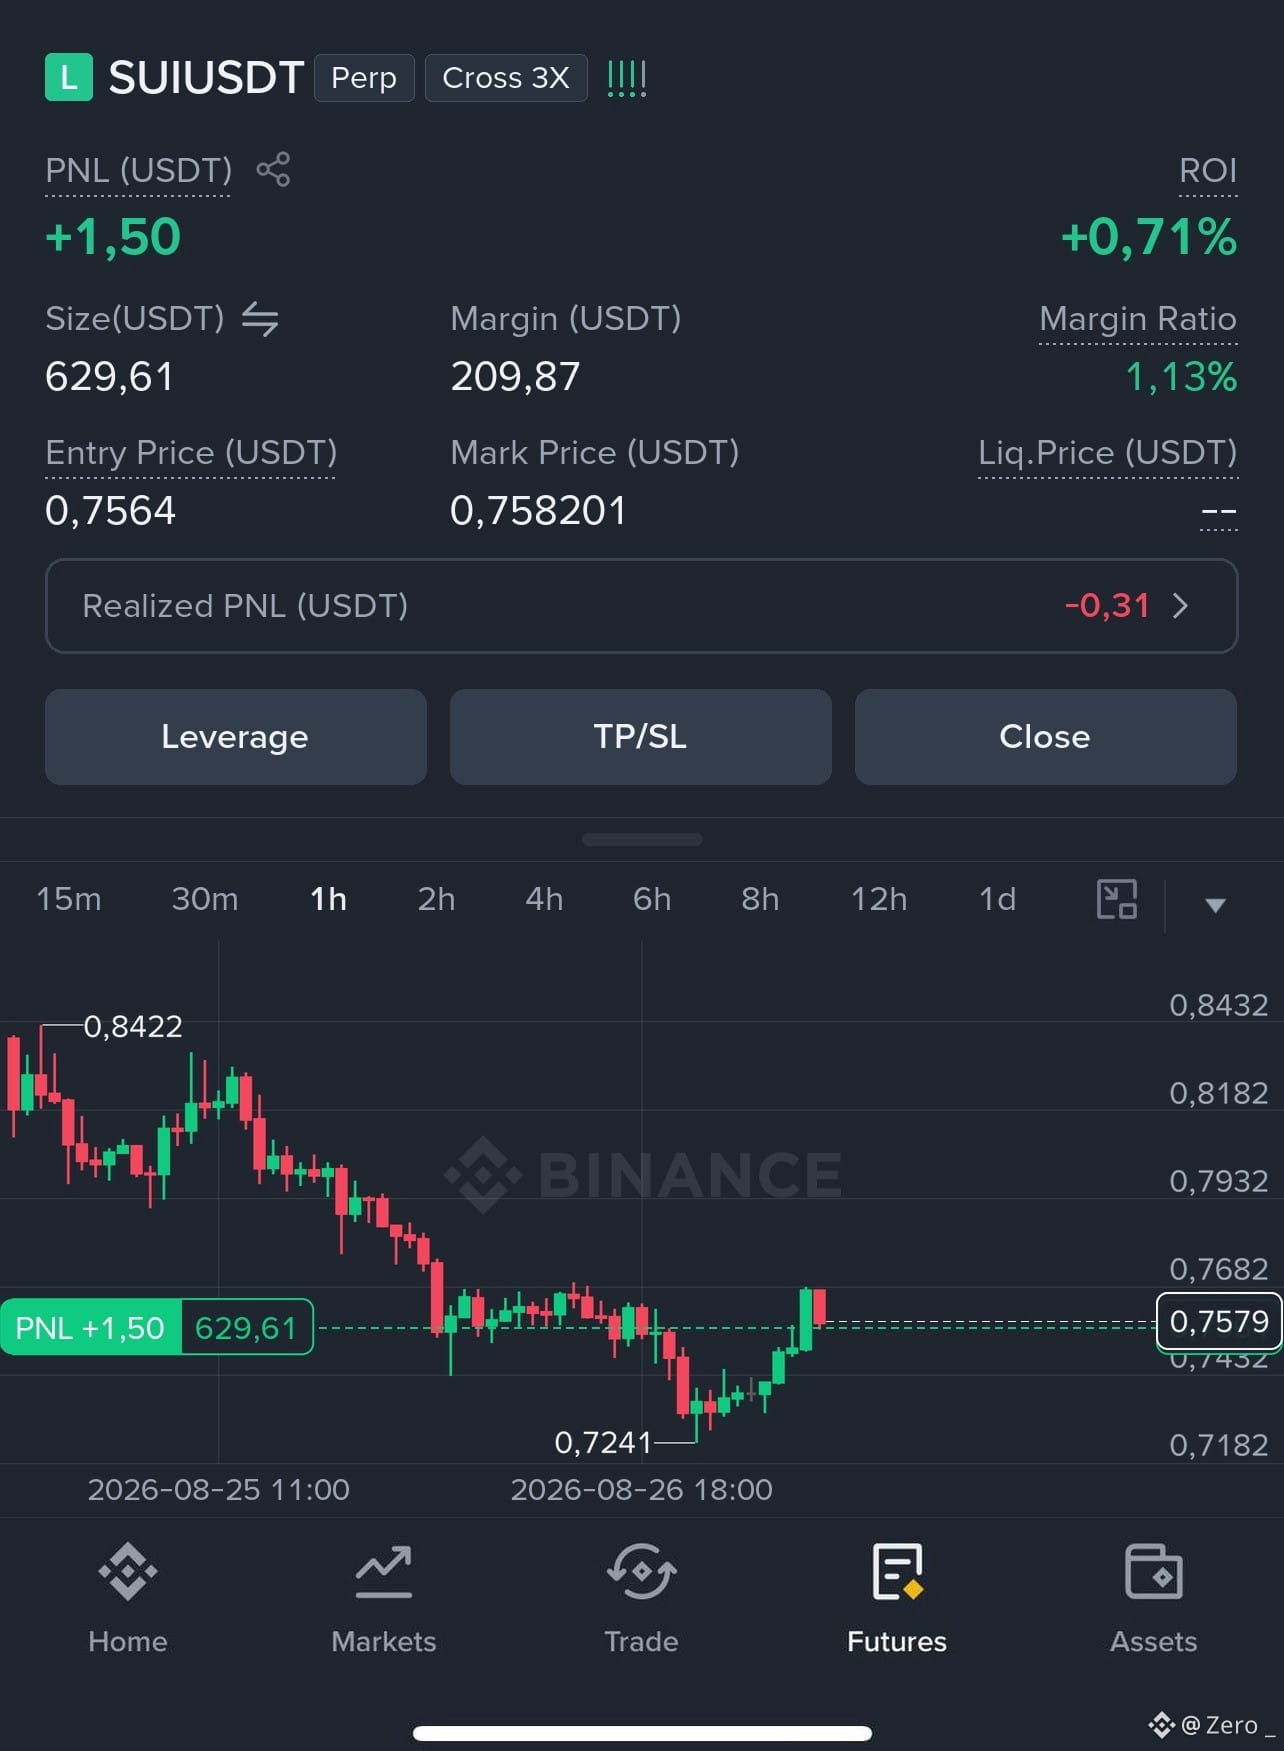
Task: Close the SUIUSDT position
Action: [1046, 737]
